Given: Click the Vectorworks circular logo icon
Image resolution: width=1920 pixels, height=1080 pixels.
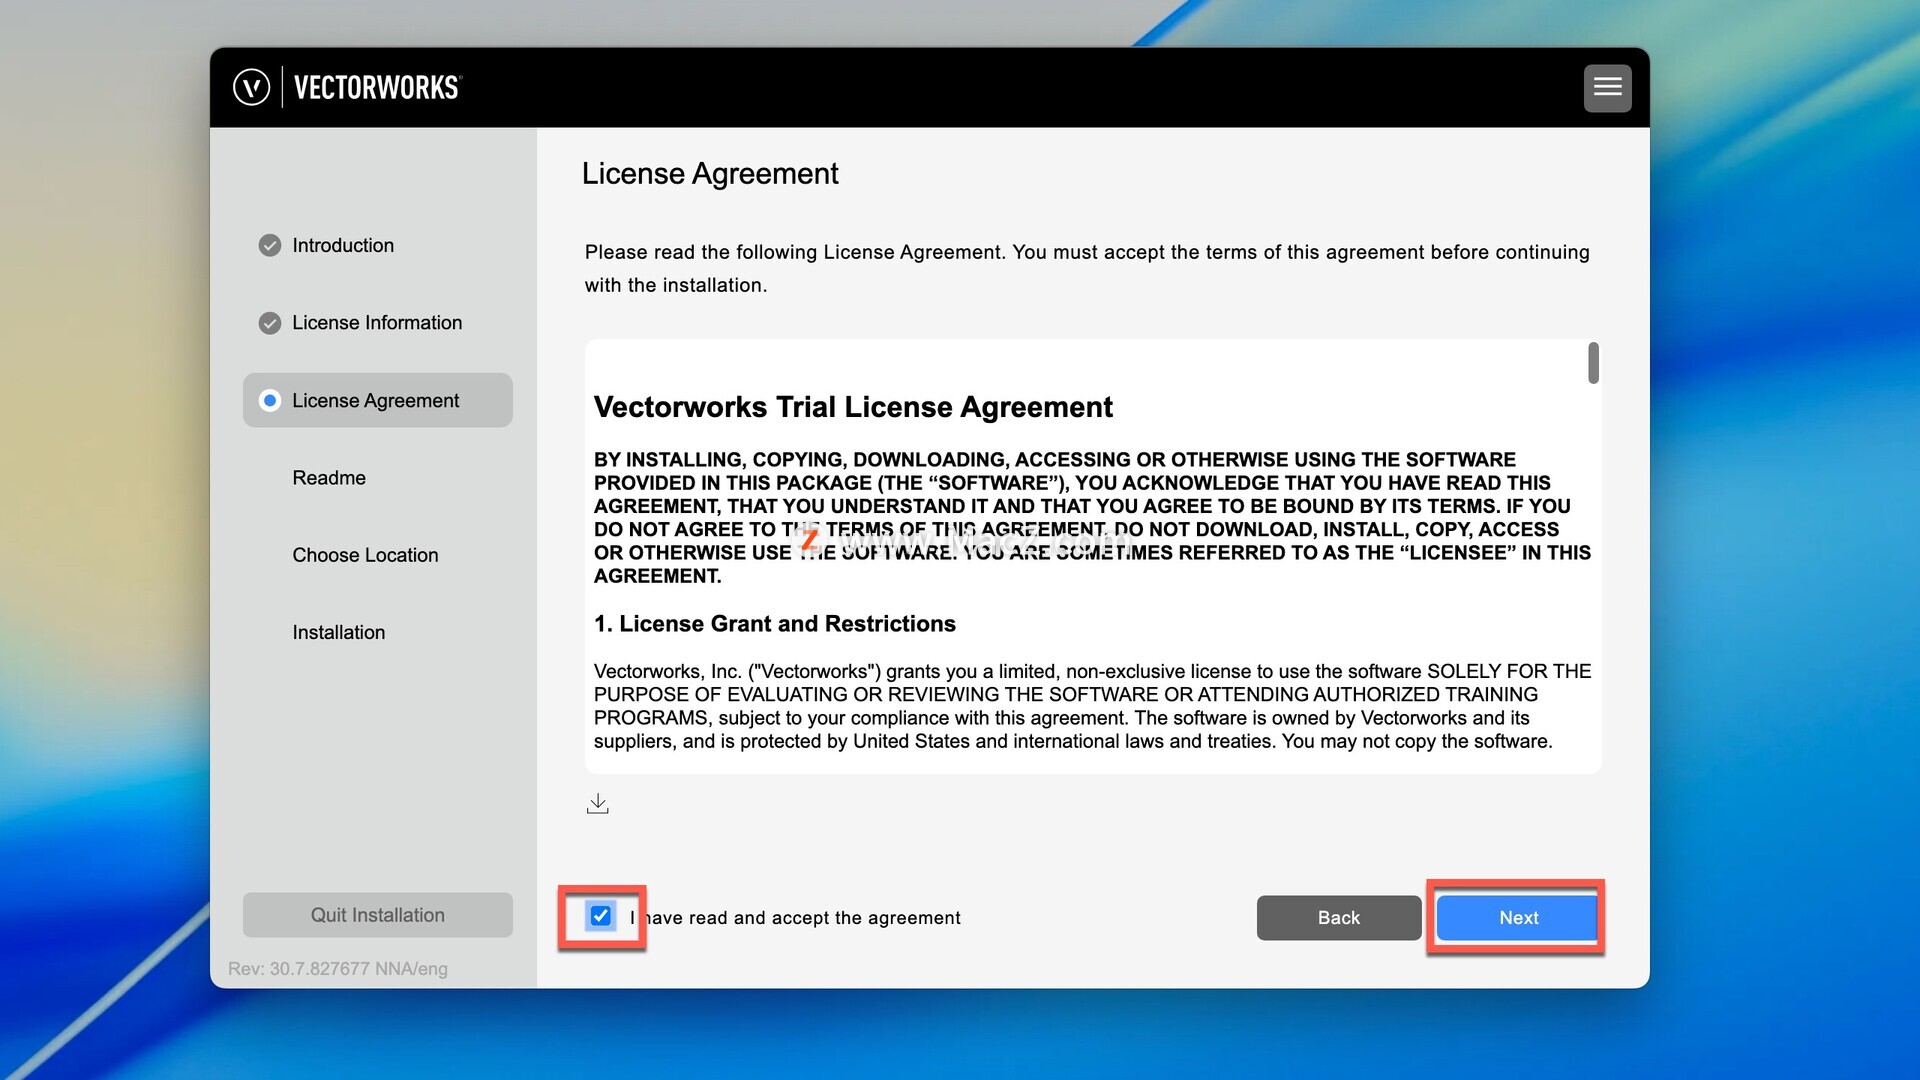Looking at the screenshot, I should tap(251, 87).
